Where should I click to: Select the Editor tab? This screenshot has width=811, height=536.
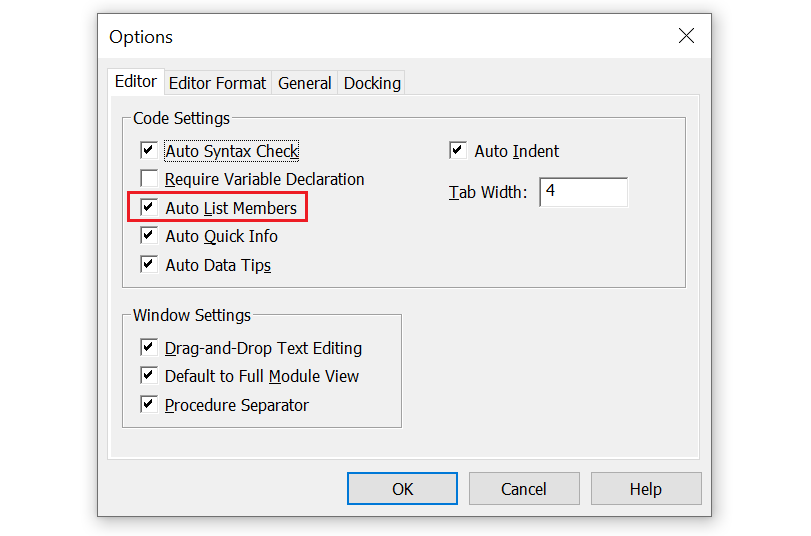click(x=136, y=81)
